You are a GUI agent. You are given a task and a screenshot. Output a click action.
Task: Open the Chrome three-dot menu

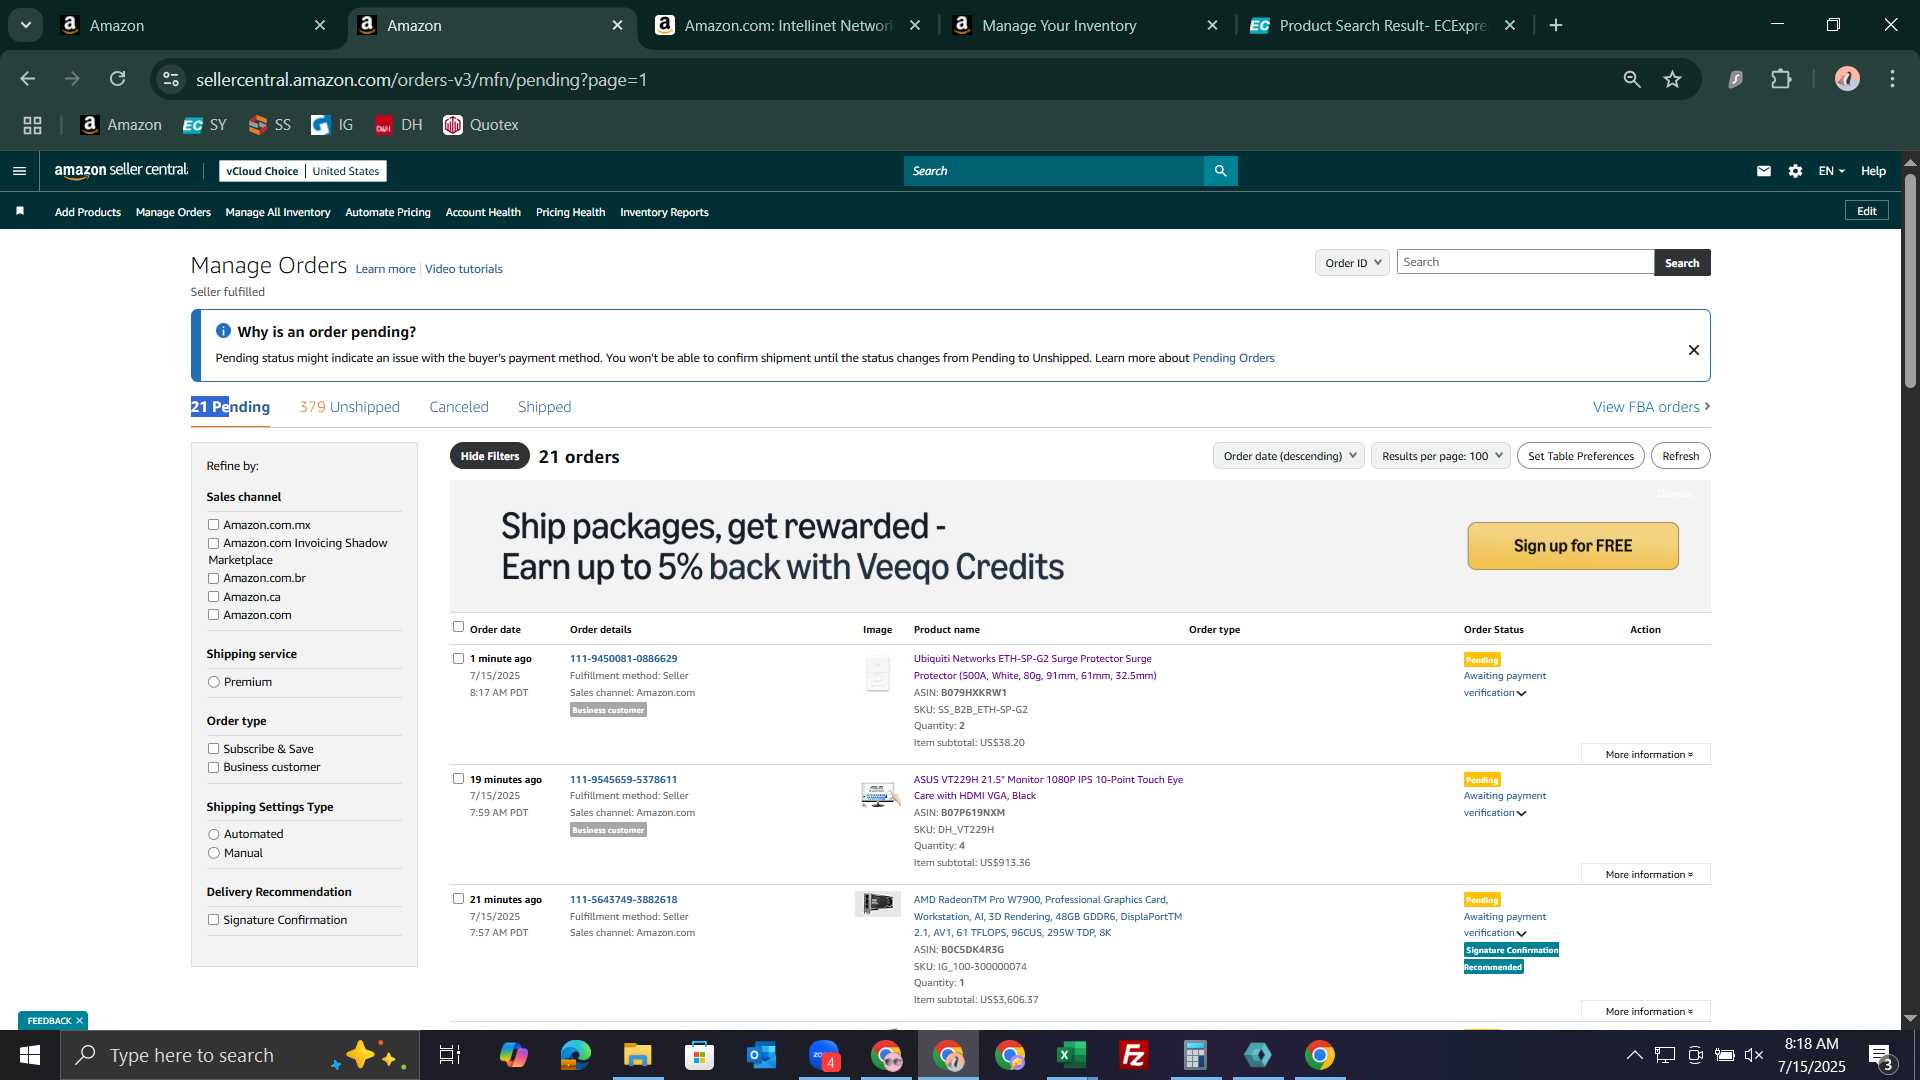[x=1892, y=79]
